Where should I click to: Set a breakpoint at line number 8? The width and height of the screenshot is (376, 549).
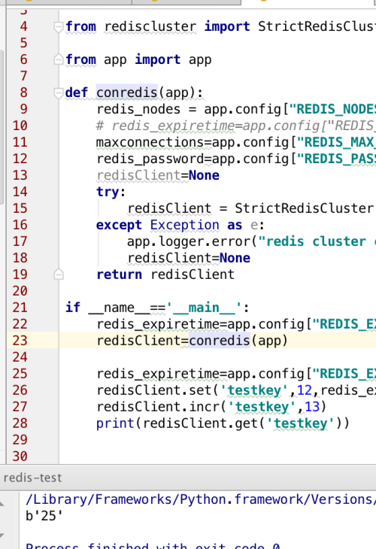pos(23,92)
